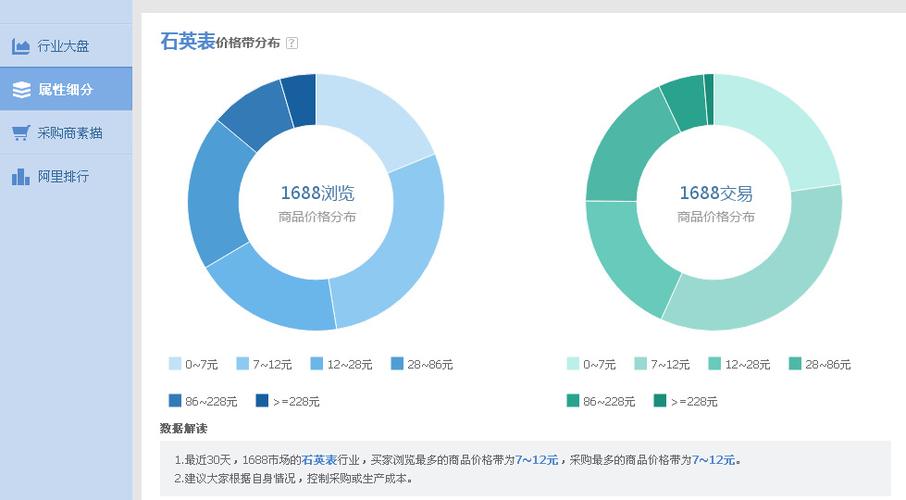Click the 数据解读 heading

(183, 428)
